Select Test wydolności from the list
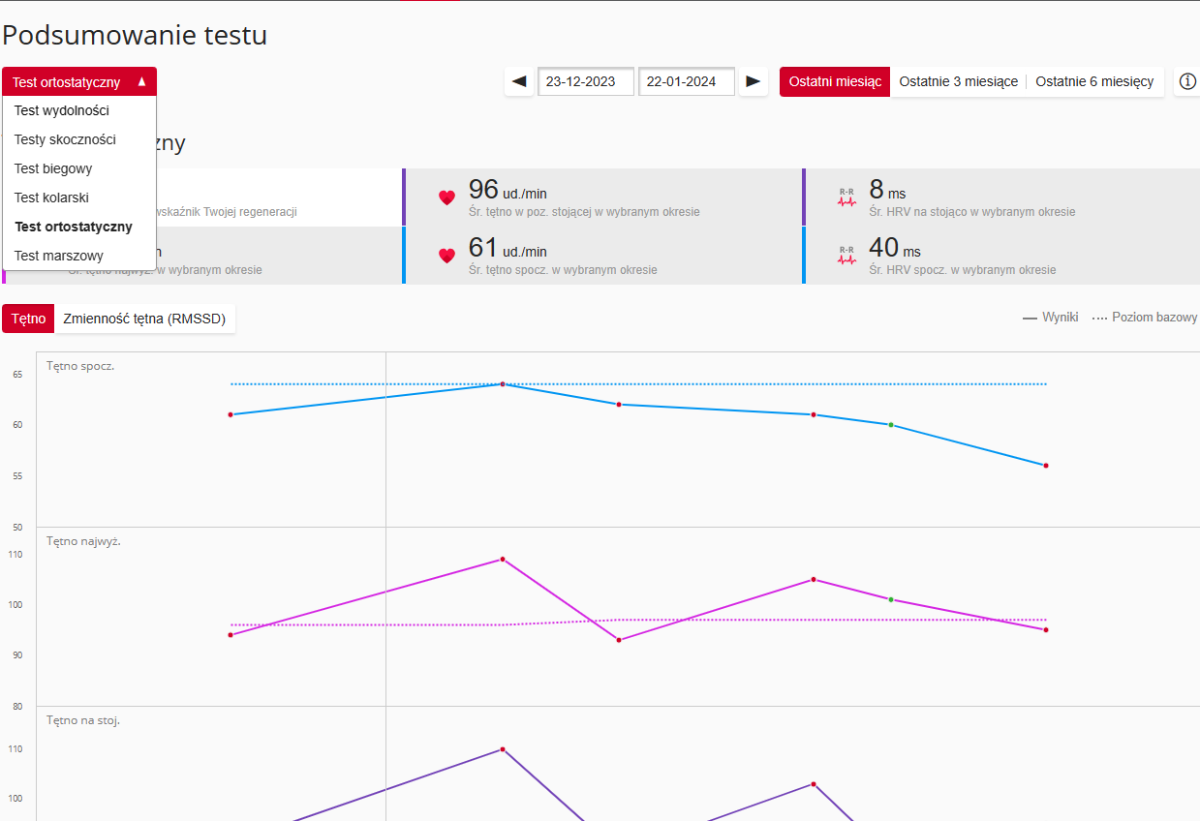1200x821 pixels. click(x=62, y=111)
